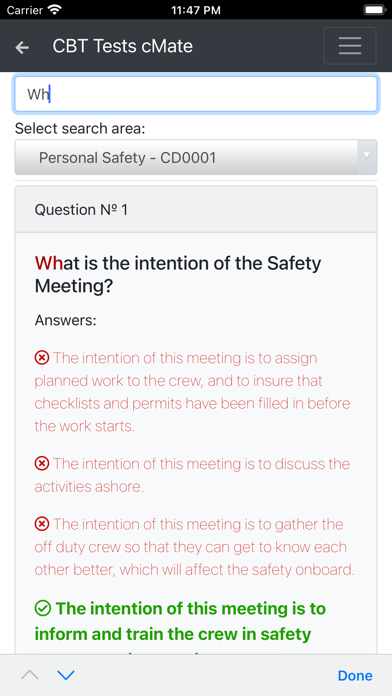The width and height of the screenshot is (392, 696).
Task: Tap the CBT Tests cMate title
Action: coord(123,46)
